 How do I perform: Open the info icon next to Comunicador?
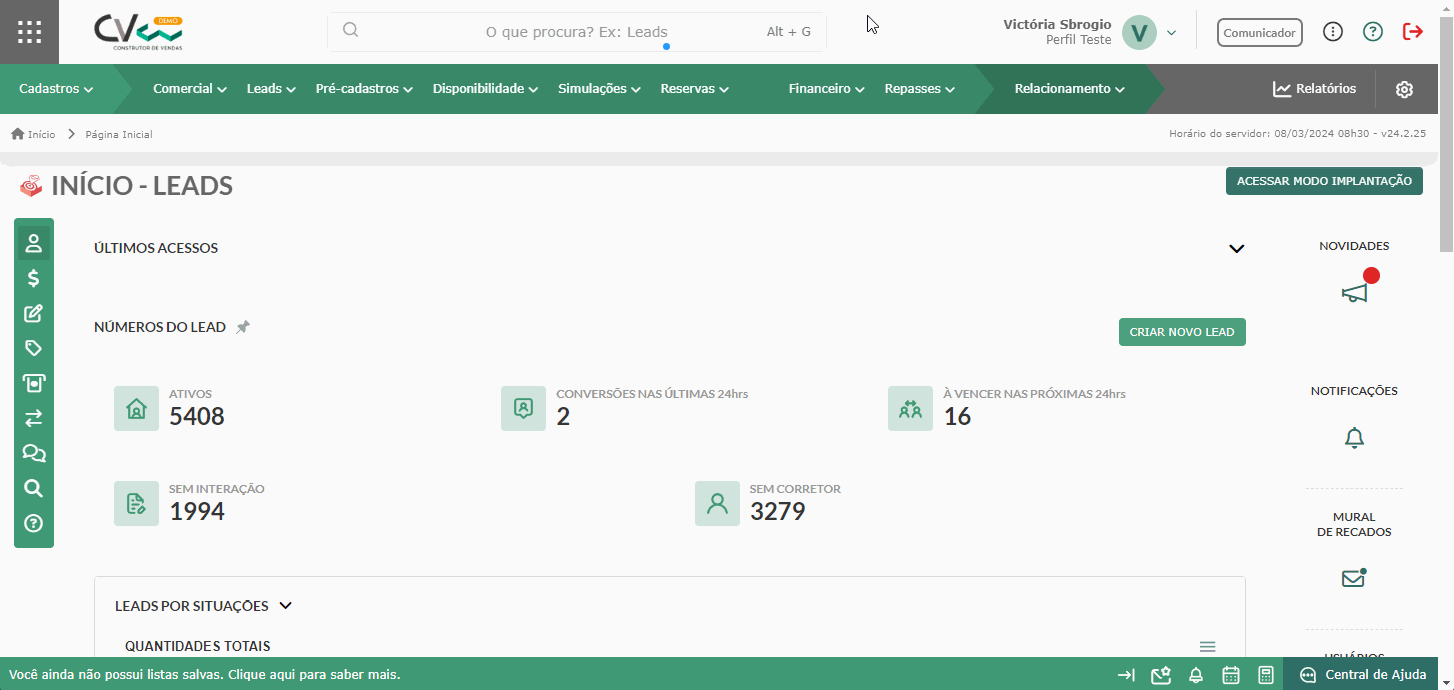click(x=1332, y=32)
